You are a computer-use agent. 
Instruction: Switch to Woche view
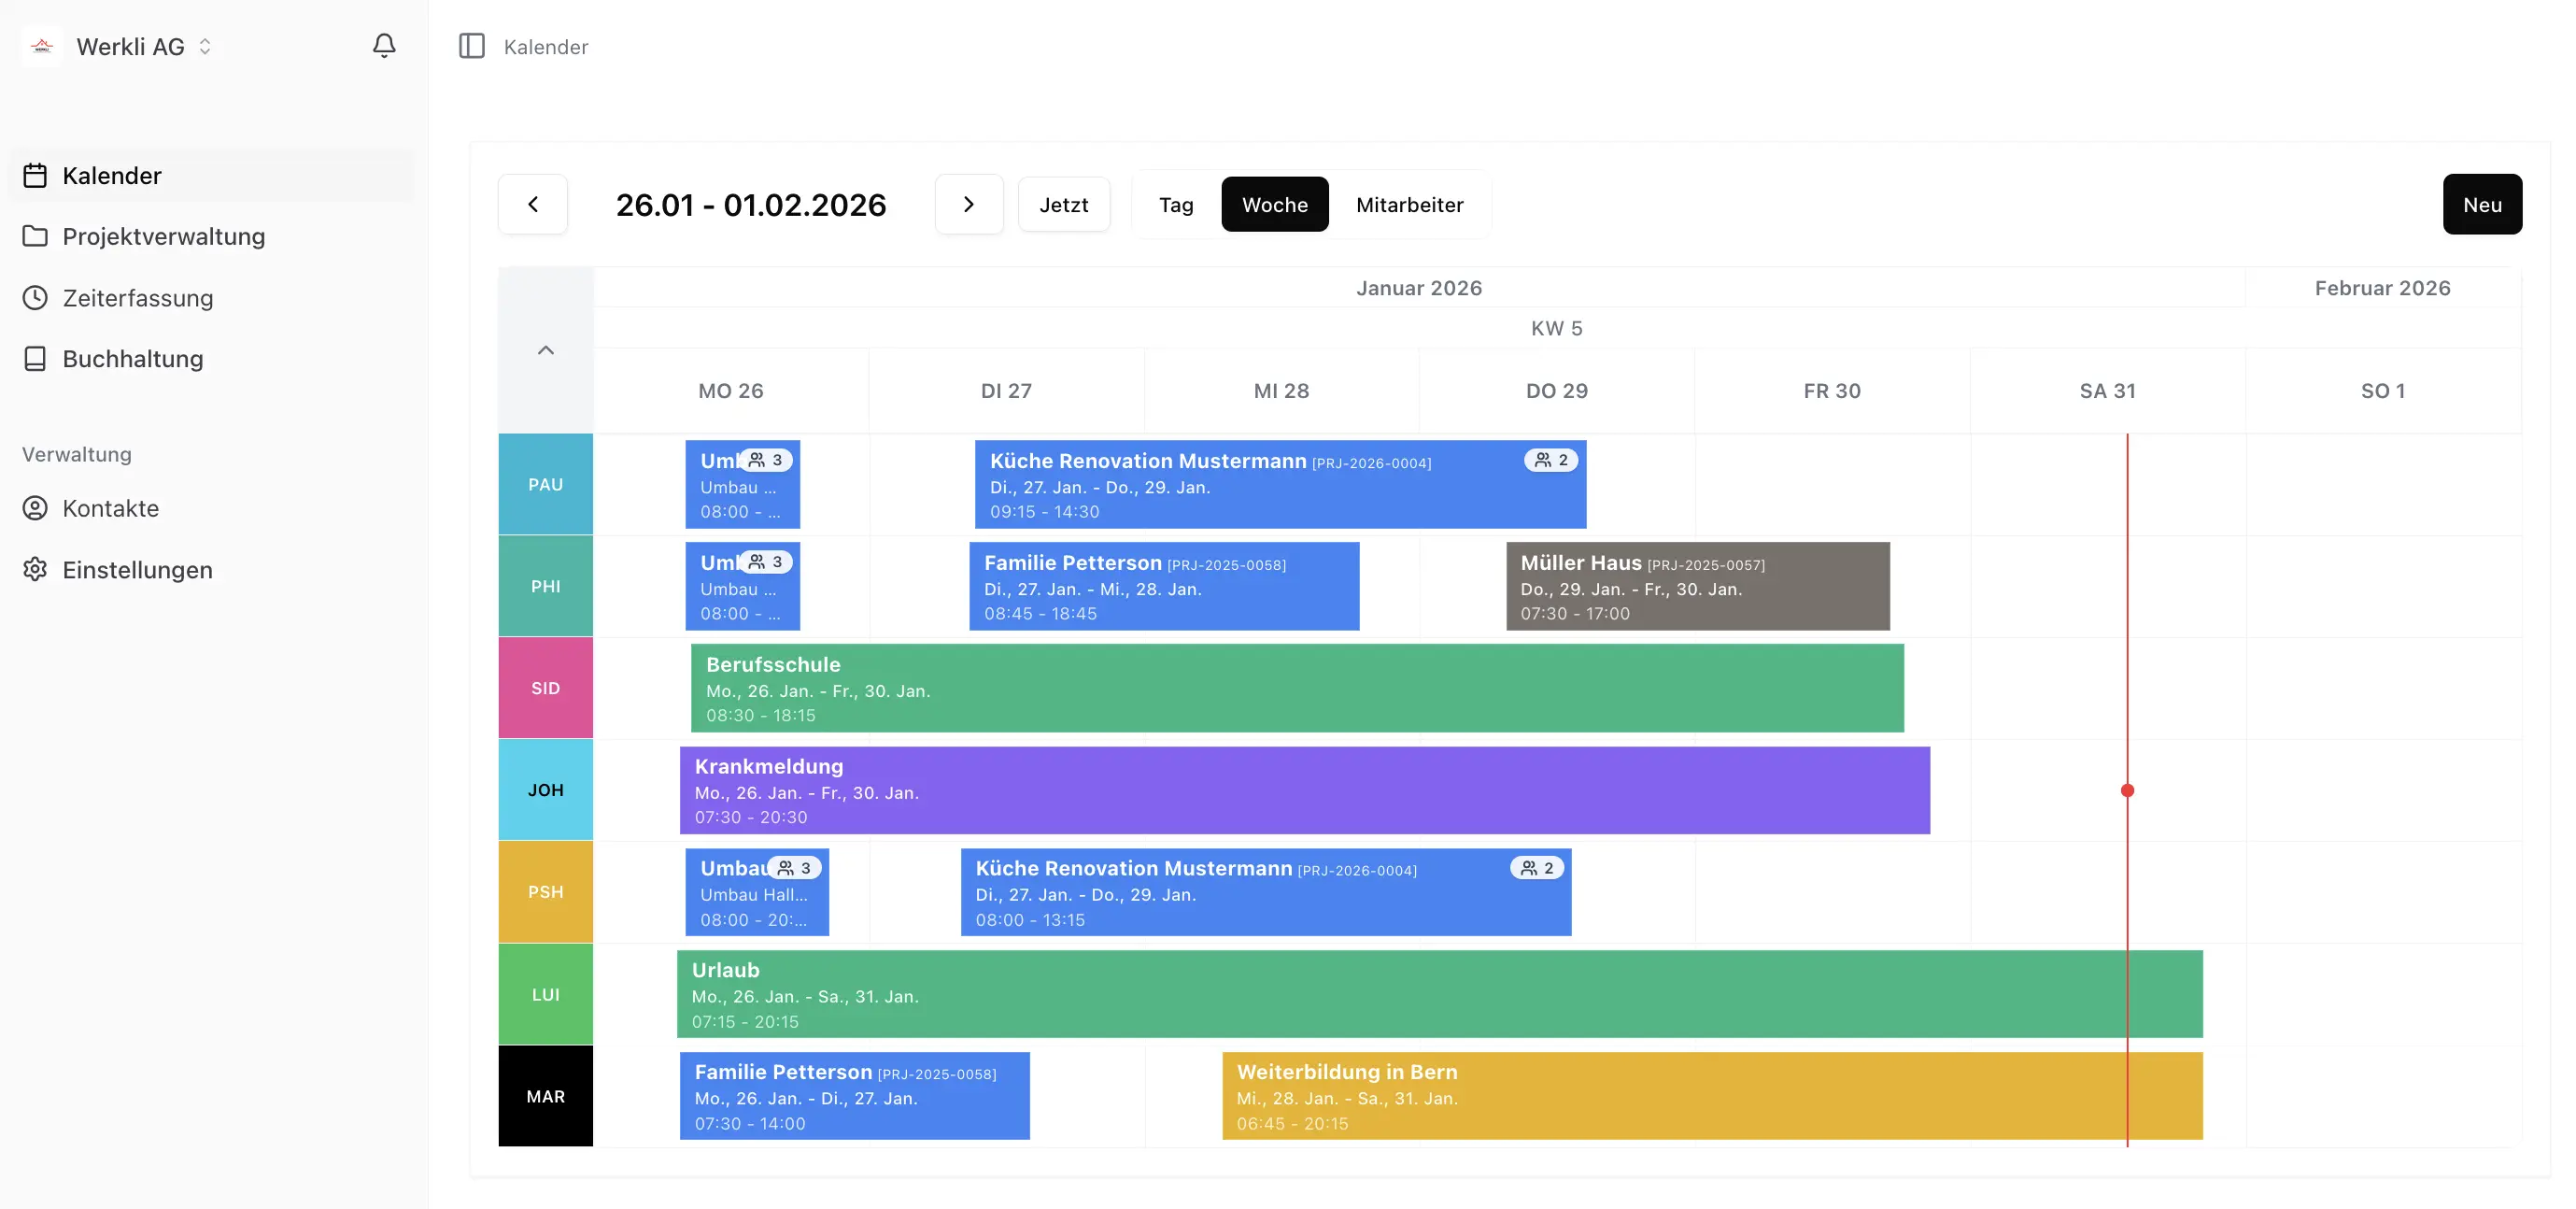pyautogui.click(x=1275, y=205)
